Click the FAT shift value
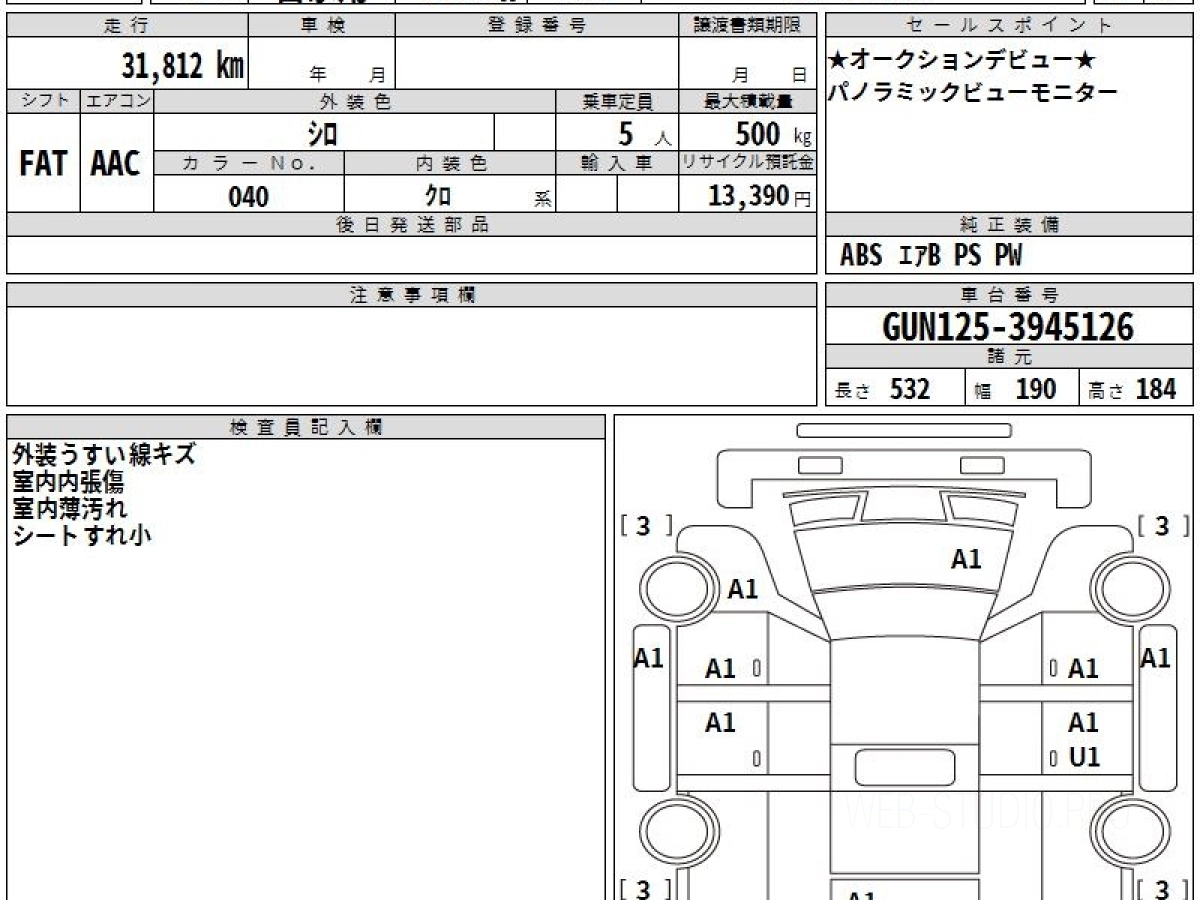The width and height of the screenshot is (1200, 900). [x=43, y=164]
